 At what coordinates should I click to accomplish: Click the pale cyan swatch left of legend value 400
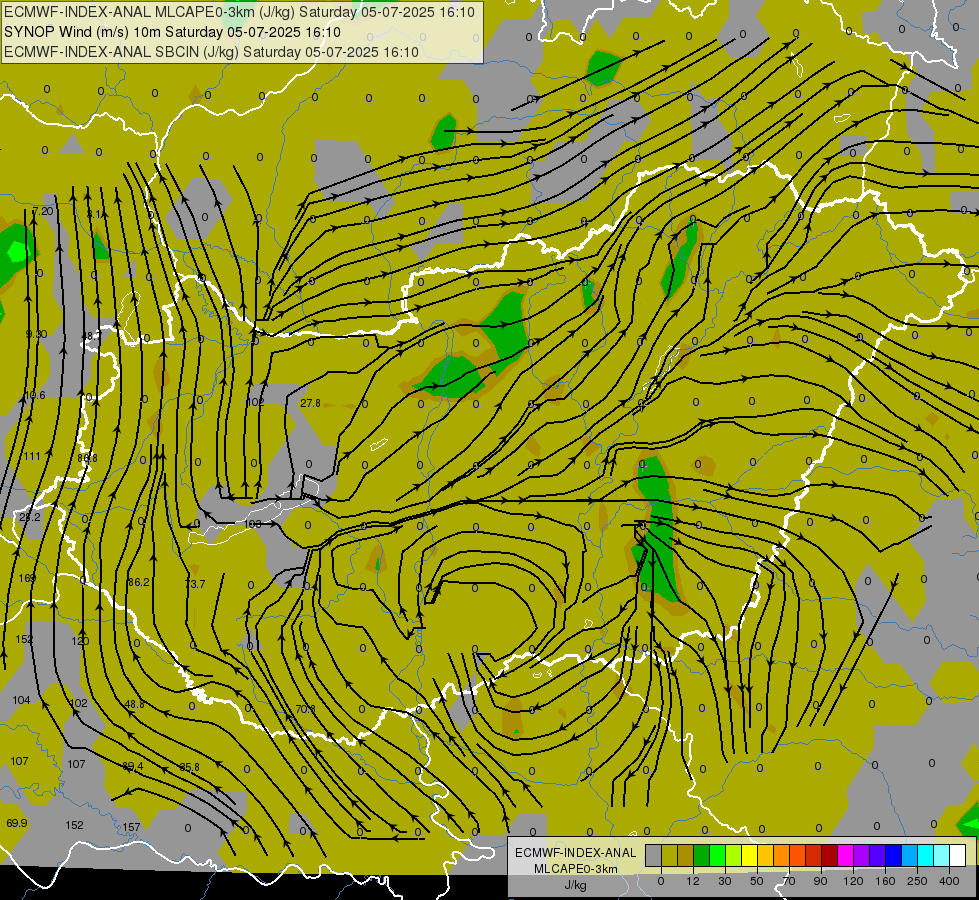pyautogui.click(x=943, y=855)
